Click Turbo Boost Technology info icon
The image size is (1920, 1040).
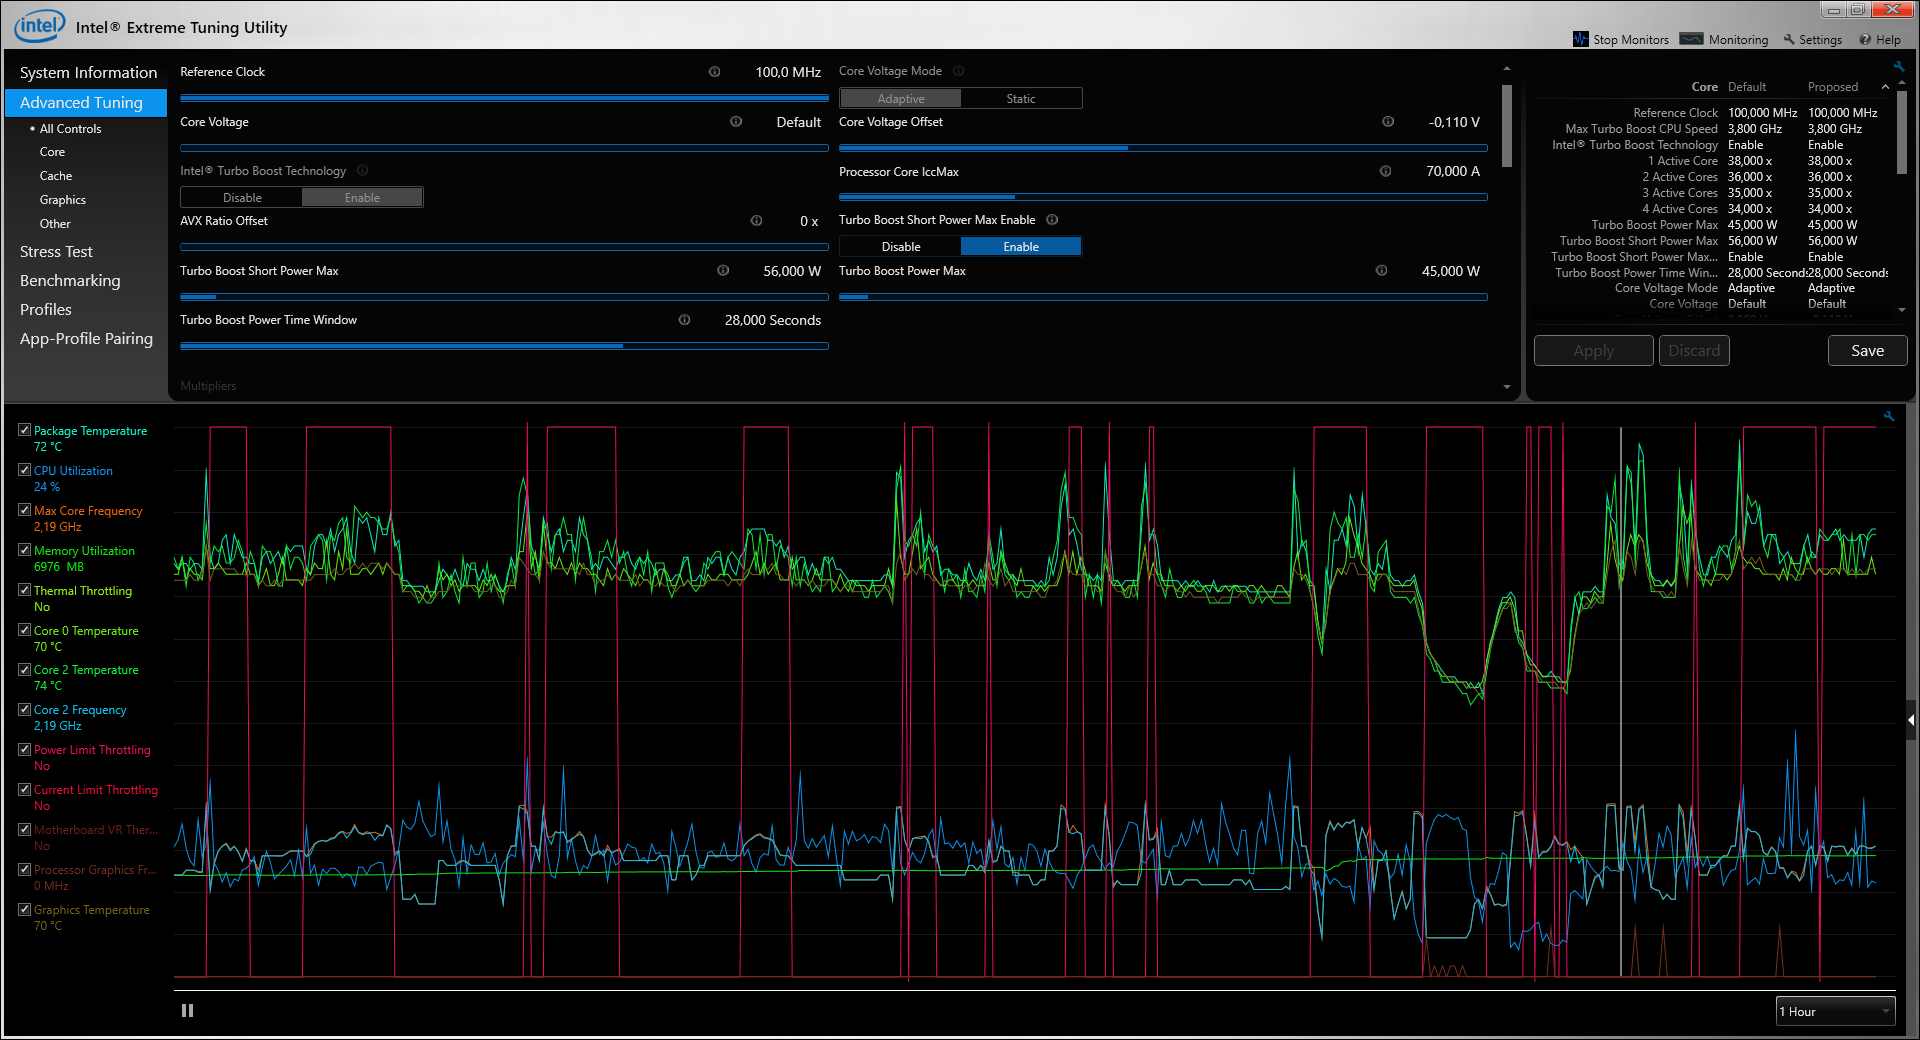pos(362,171)
